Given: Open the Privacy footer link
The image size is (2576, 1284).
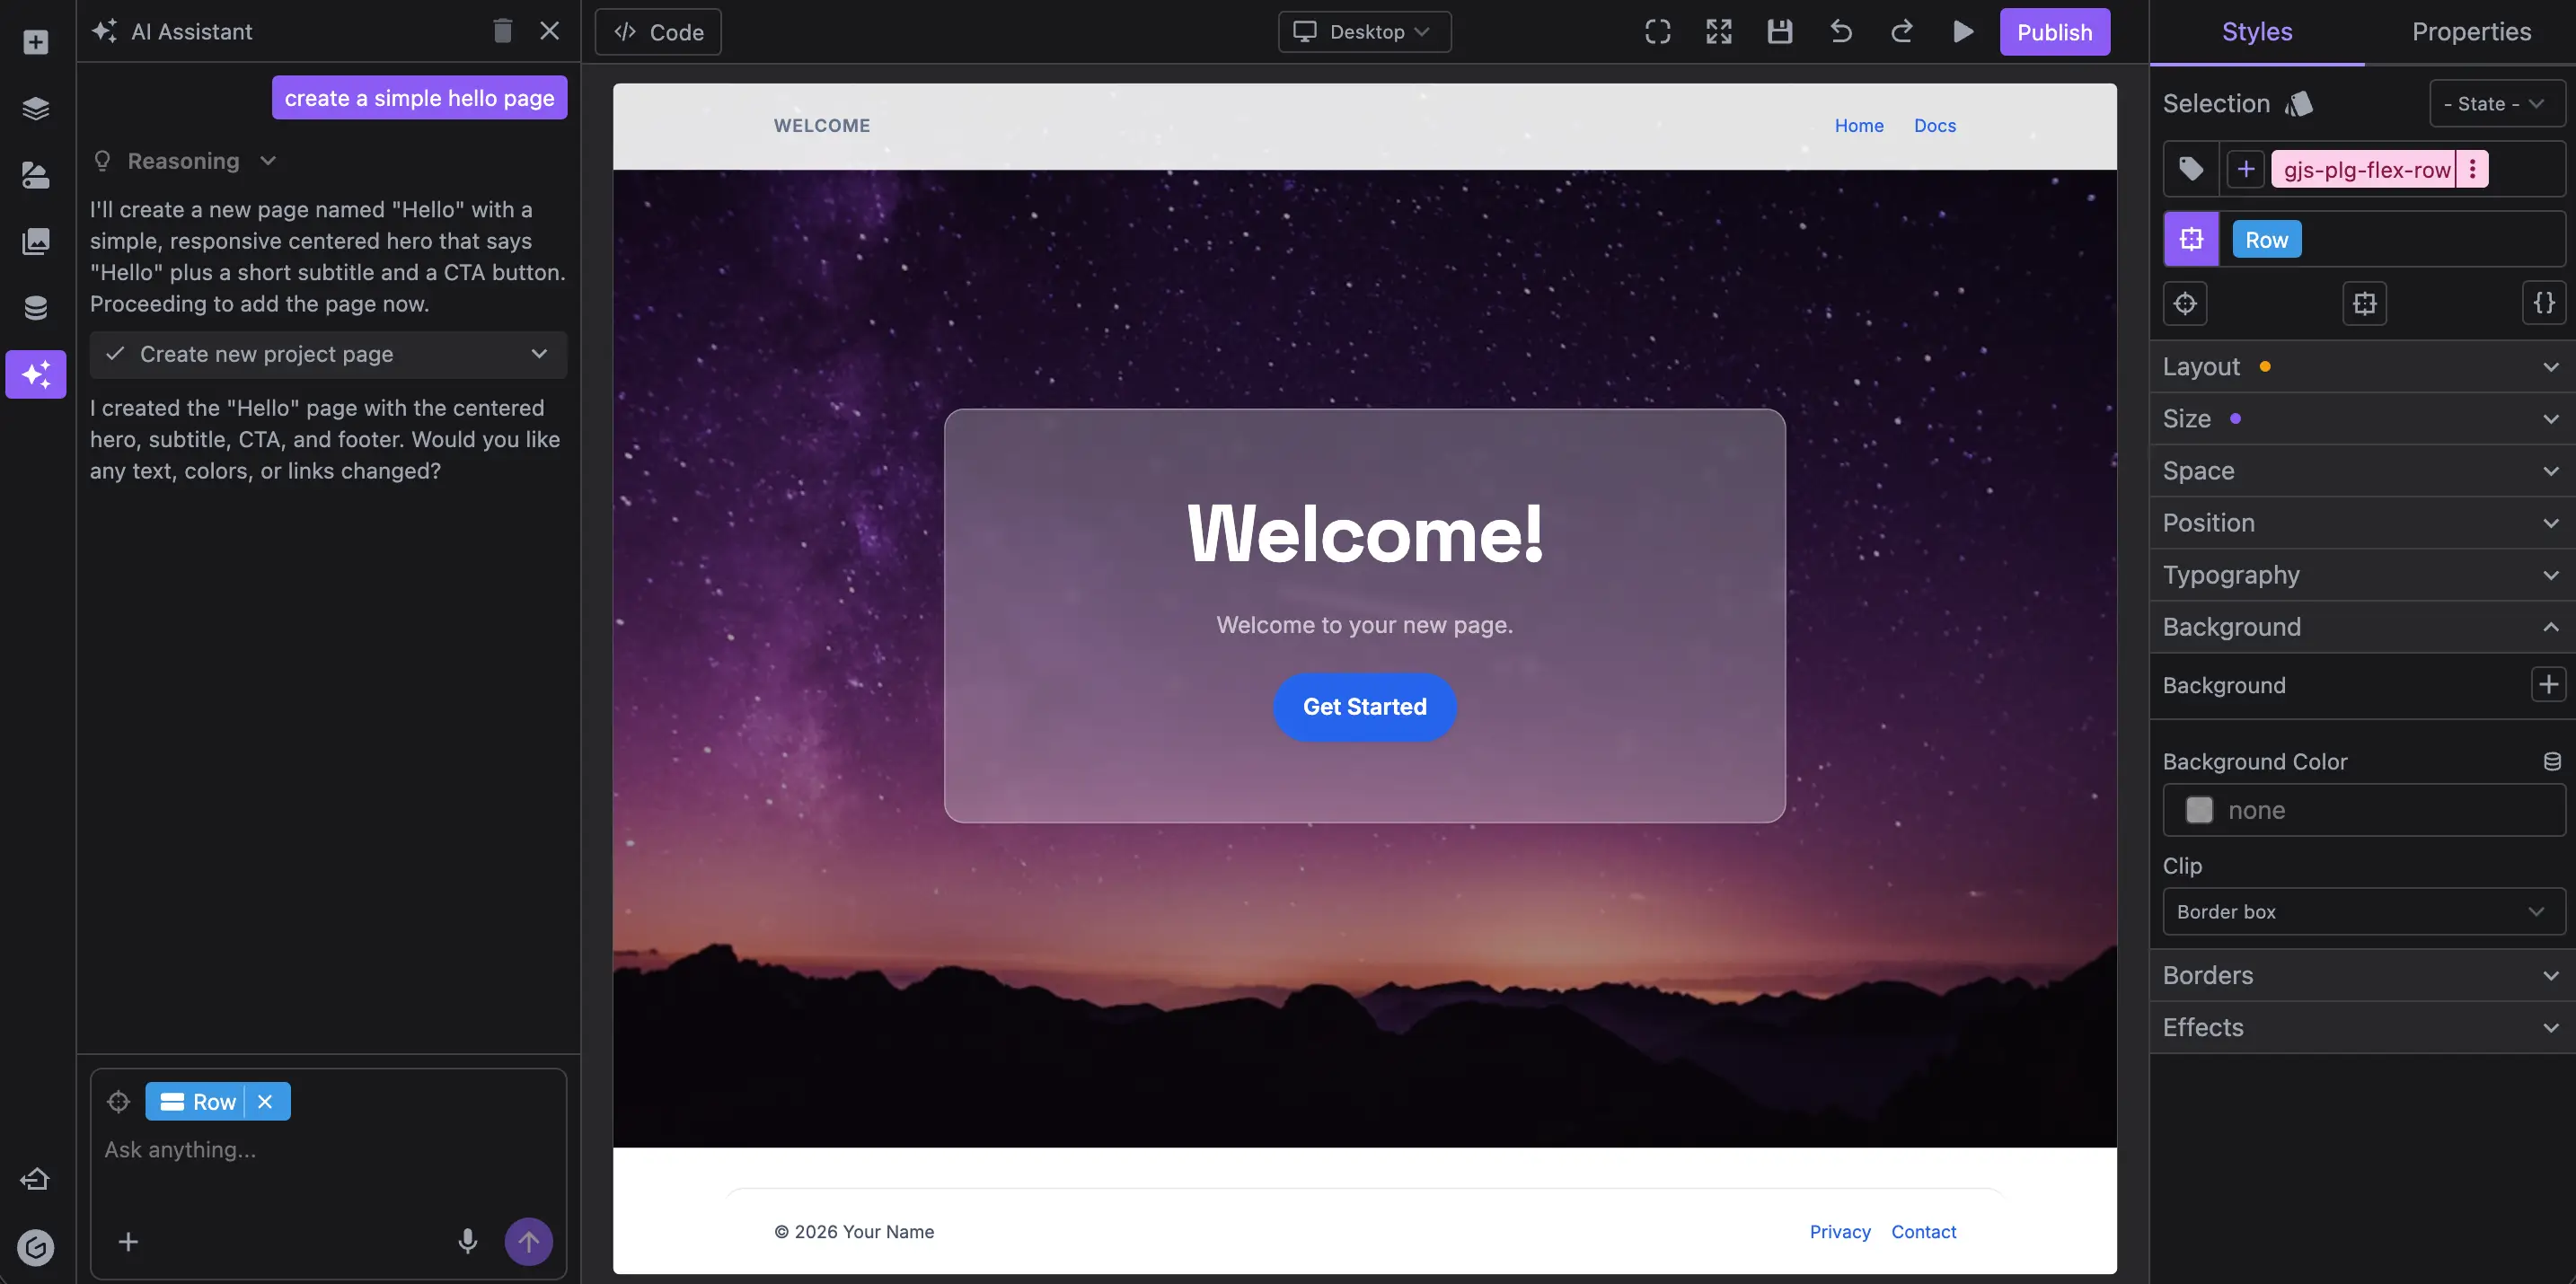Looking at the screenshot, I should 1840,1231.
